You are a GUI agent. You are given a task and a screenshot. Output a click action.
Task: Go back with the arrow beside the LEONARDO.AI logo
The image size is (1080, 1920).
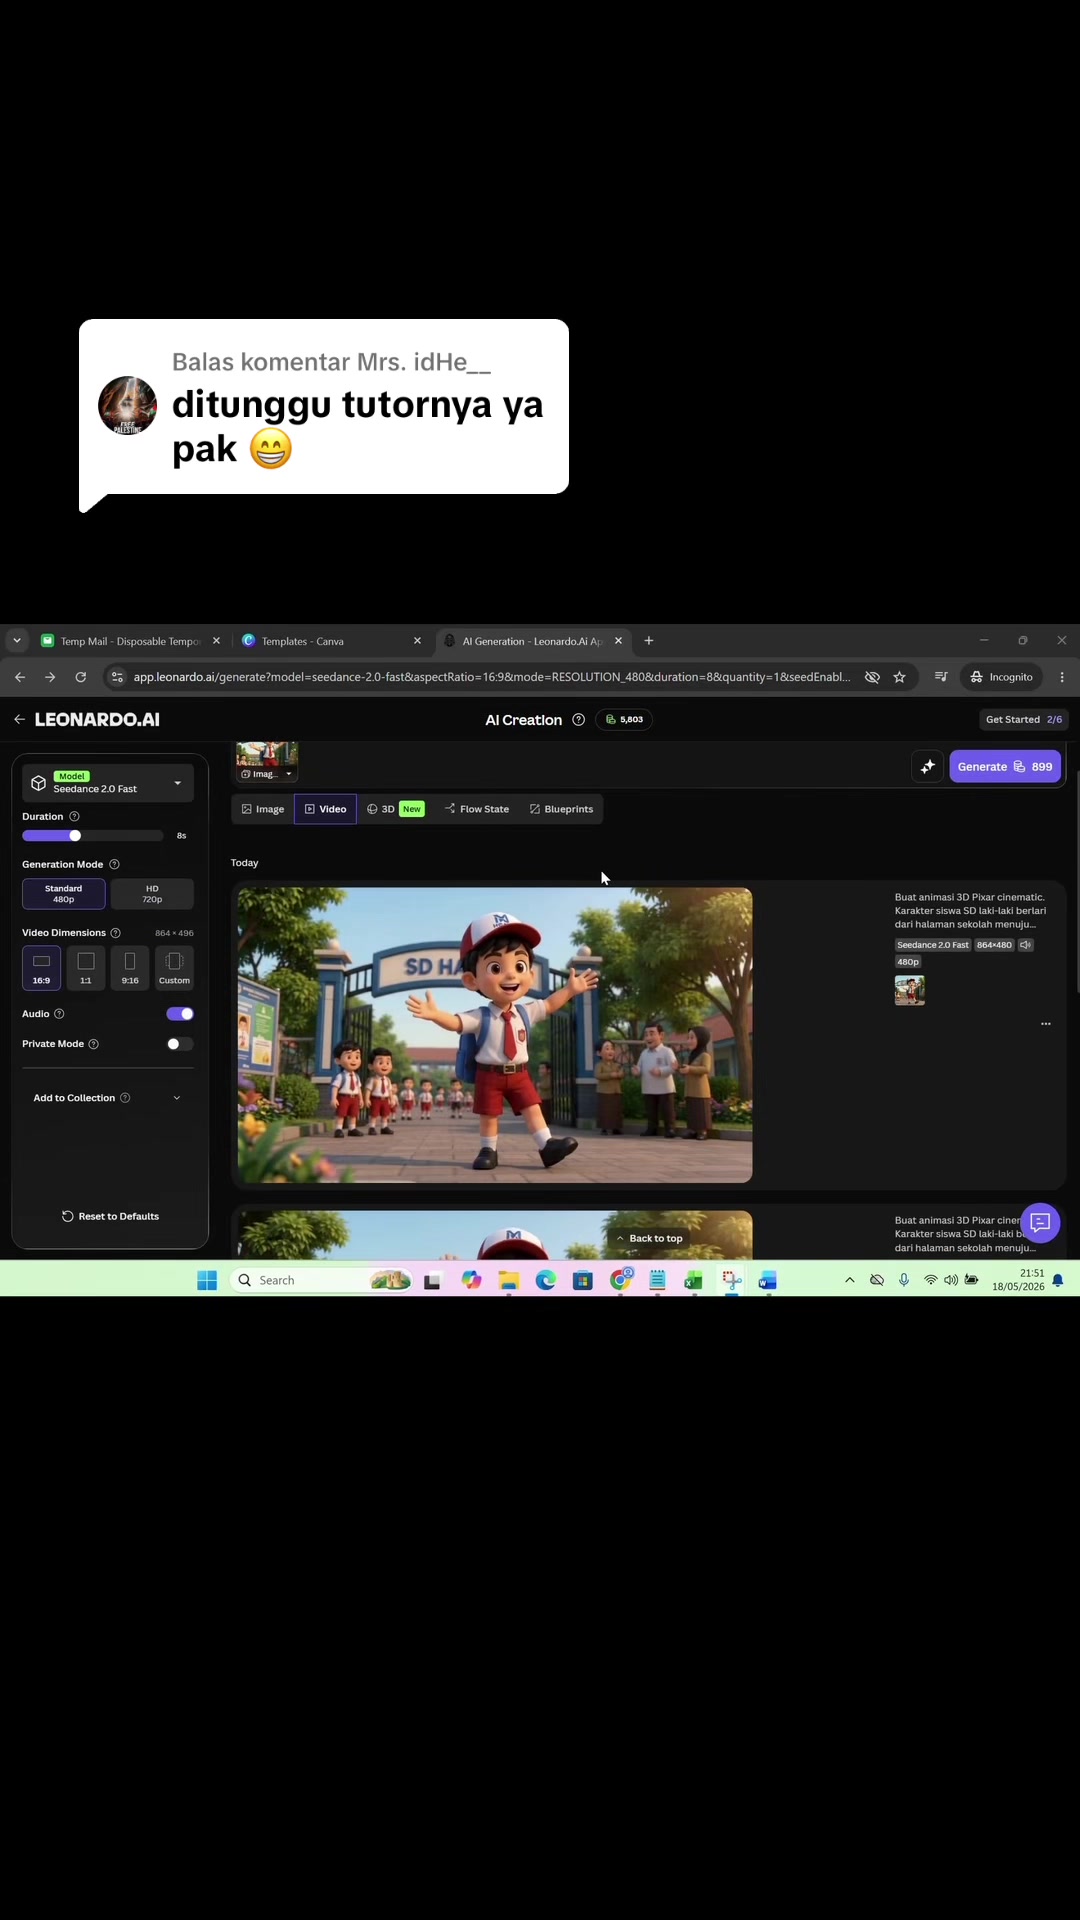(19, 719)
